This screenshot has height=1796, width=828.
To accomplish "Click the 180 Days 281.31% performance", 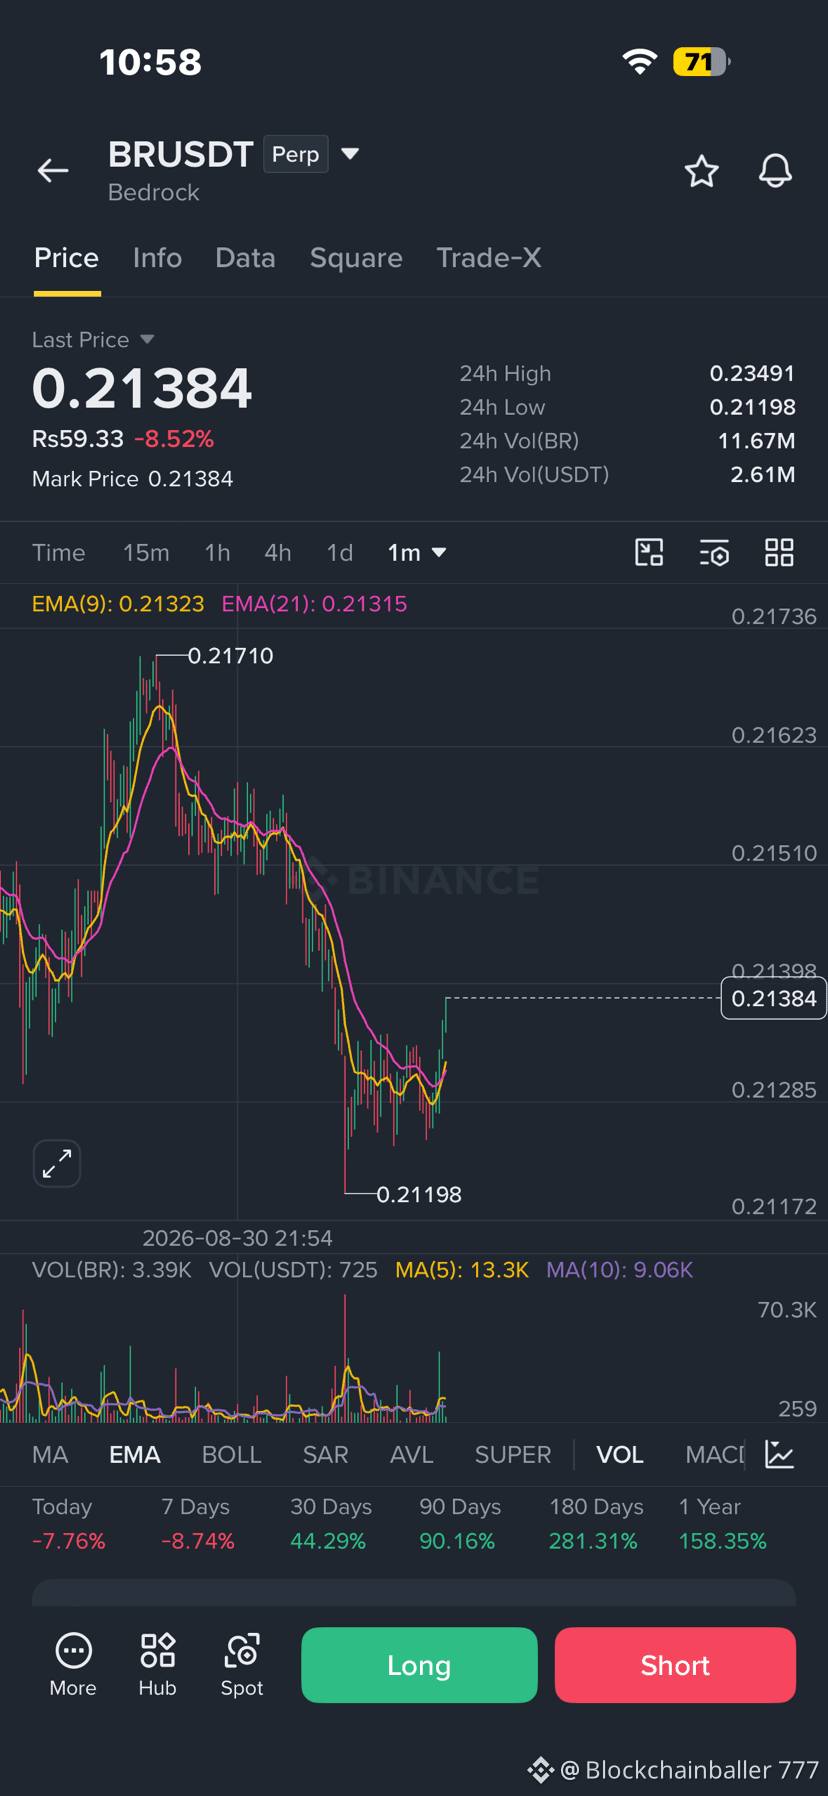I will click(x=595, y=1524).
